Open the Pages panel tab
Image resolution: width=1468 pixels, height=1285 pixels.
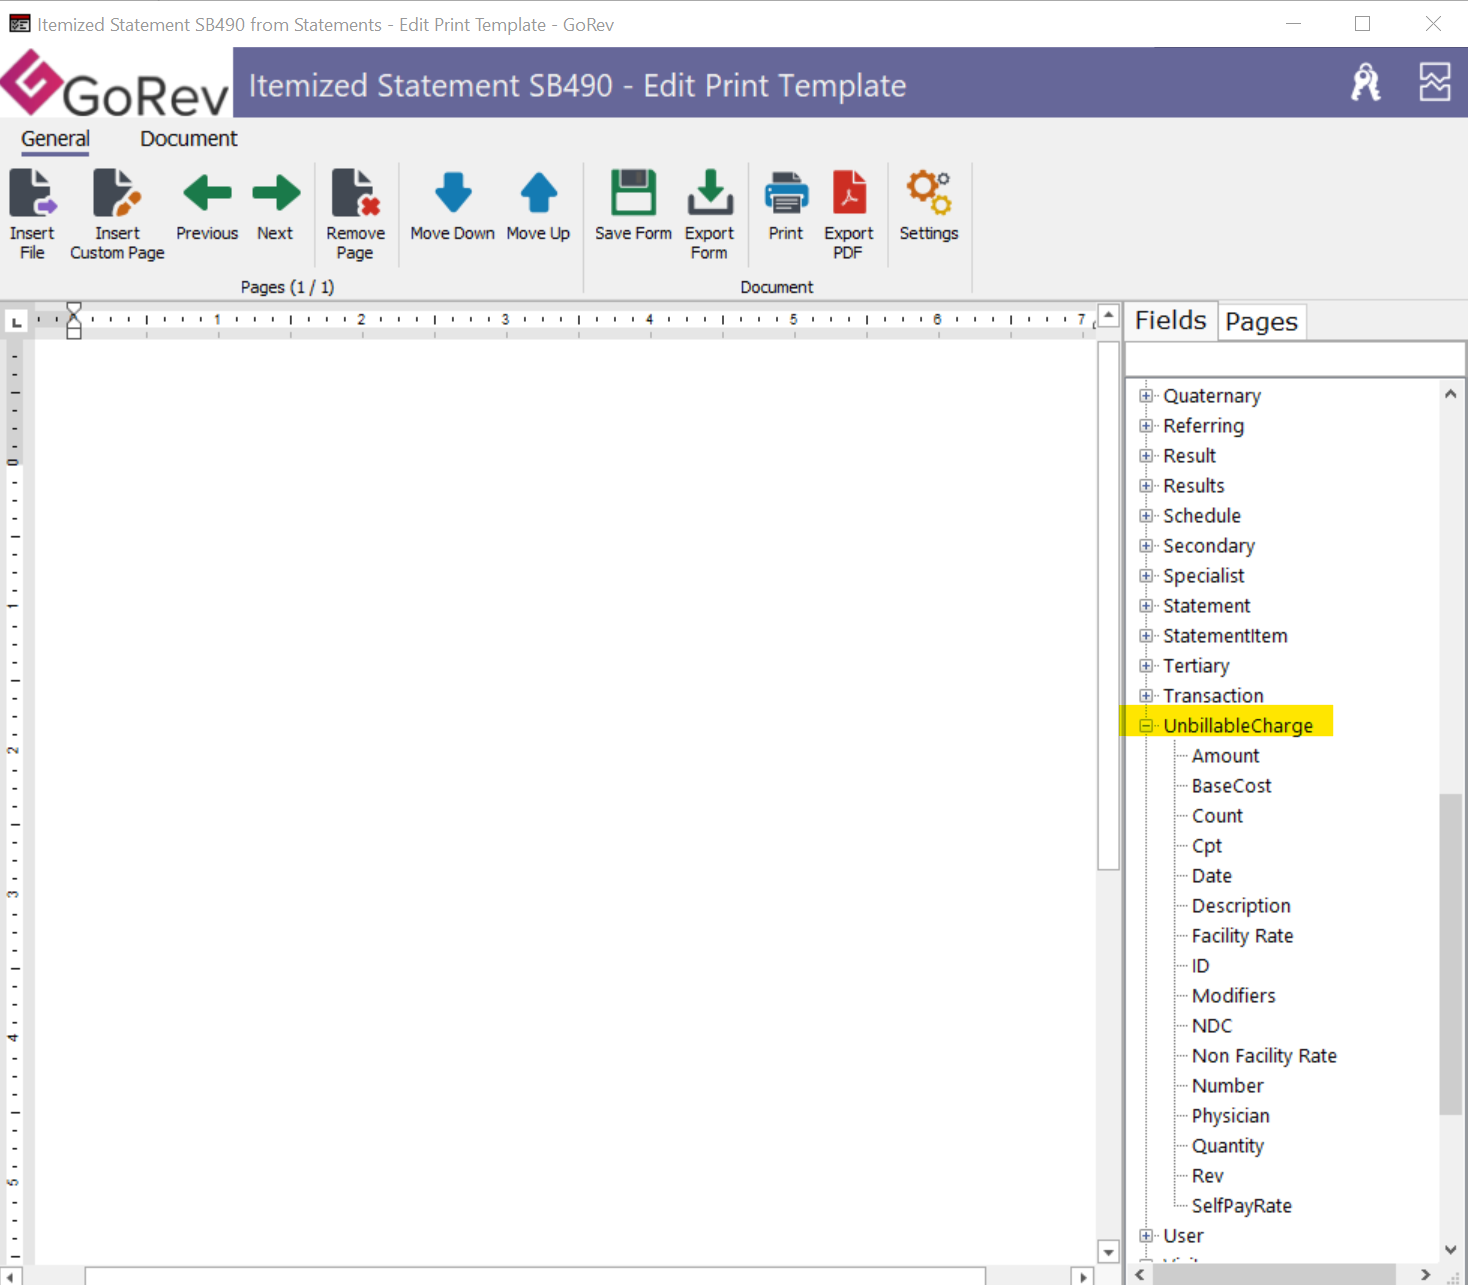pyautogui.click(x=1261, y=322)
